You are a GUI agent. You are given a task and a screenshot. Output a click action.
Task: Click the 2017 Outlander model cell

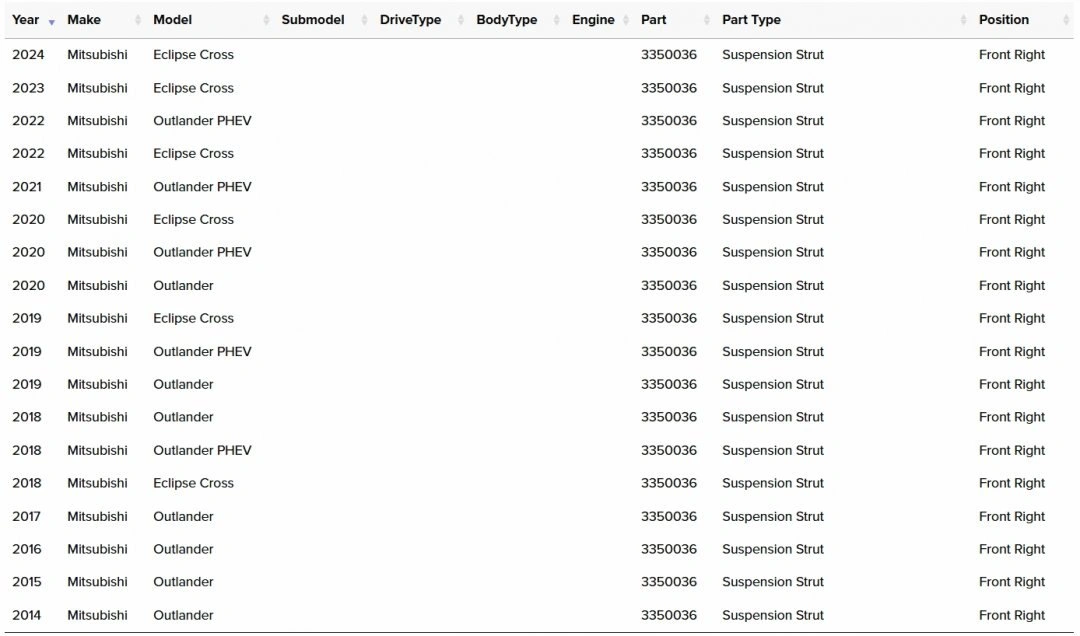(183, 516)
